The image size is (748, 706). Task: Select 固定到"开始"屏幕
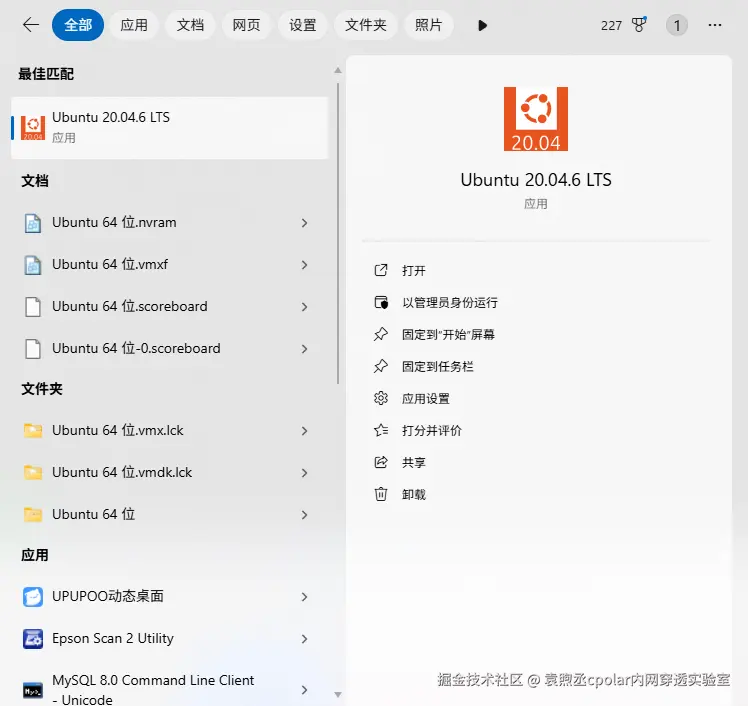(448, 334)
